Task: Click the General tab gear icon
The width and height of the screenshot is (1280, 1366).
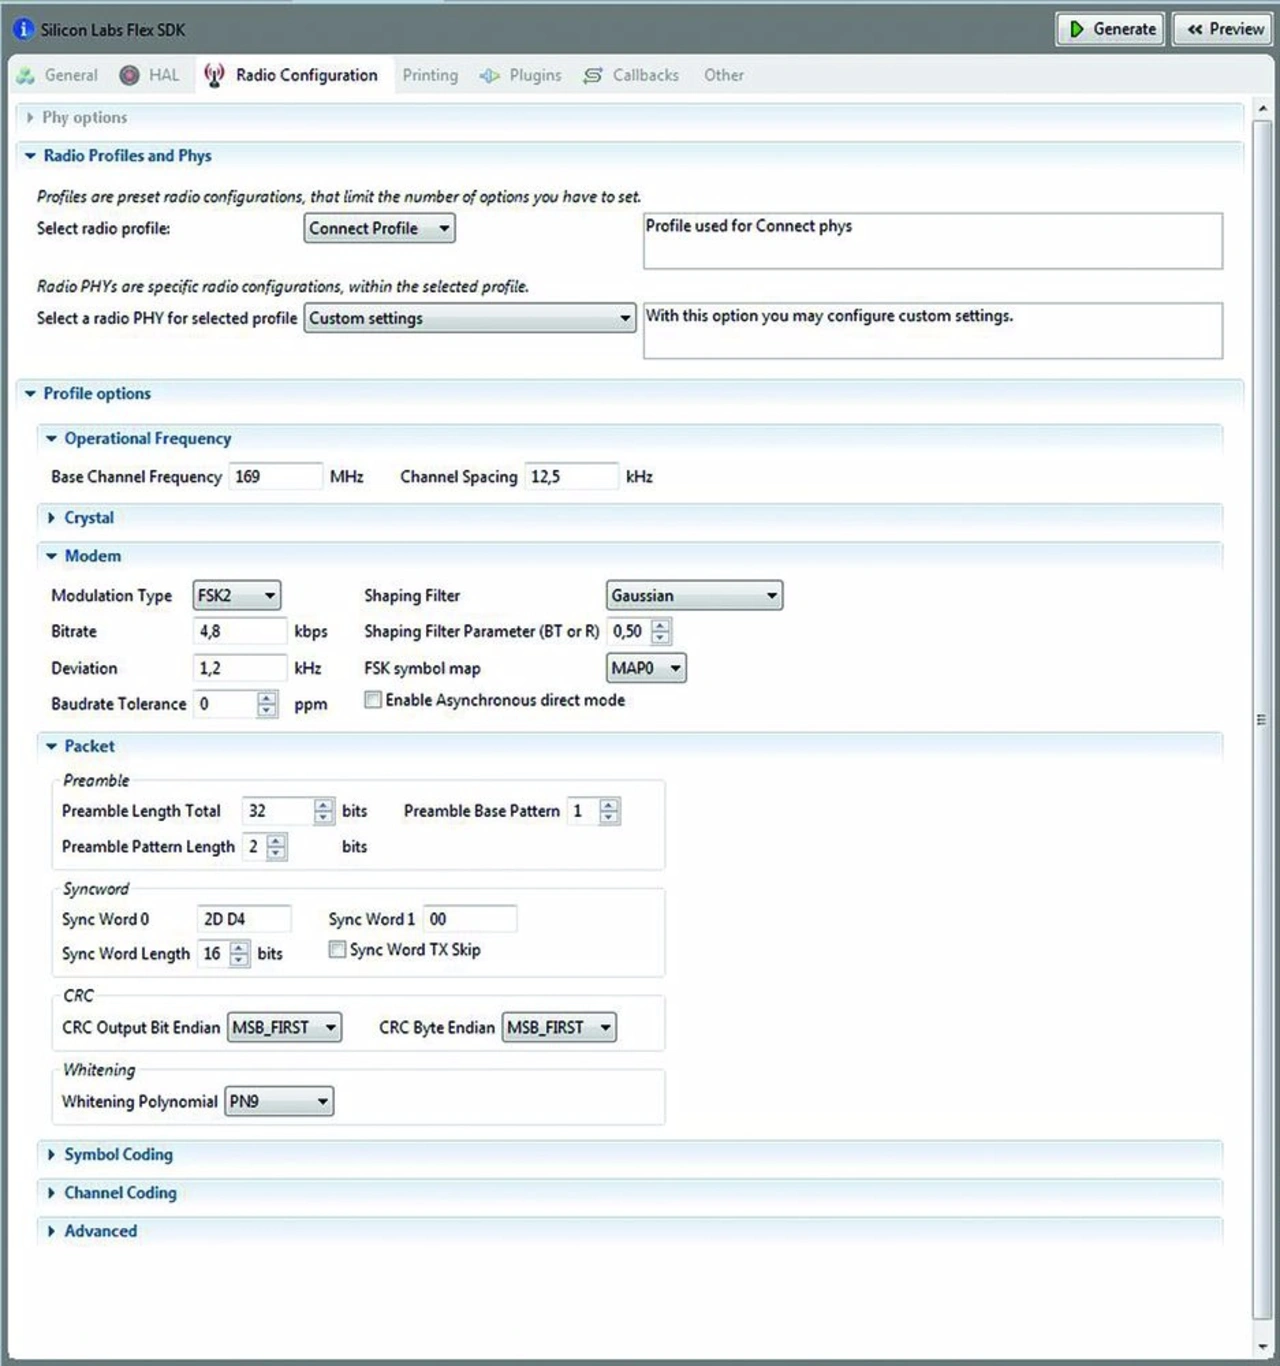Action: pyautogui.click(x=26, y=76)
